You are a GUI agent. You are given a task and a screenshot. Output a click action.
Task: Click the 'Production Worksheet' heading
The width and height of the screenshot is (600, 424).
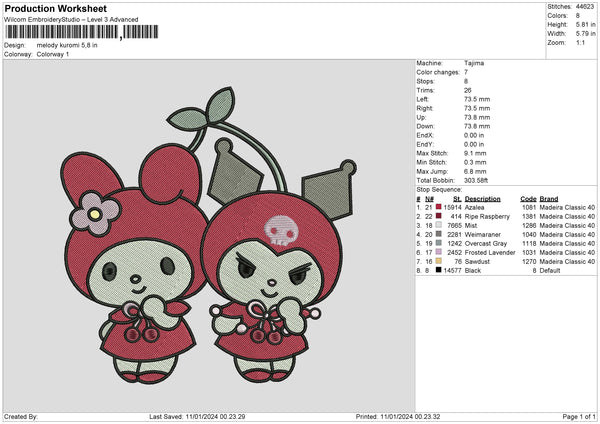tap(56, 8)
